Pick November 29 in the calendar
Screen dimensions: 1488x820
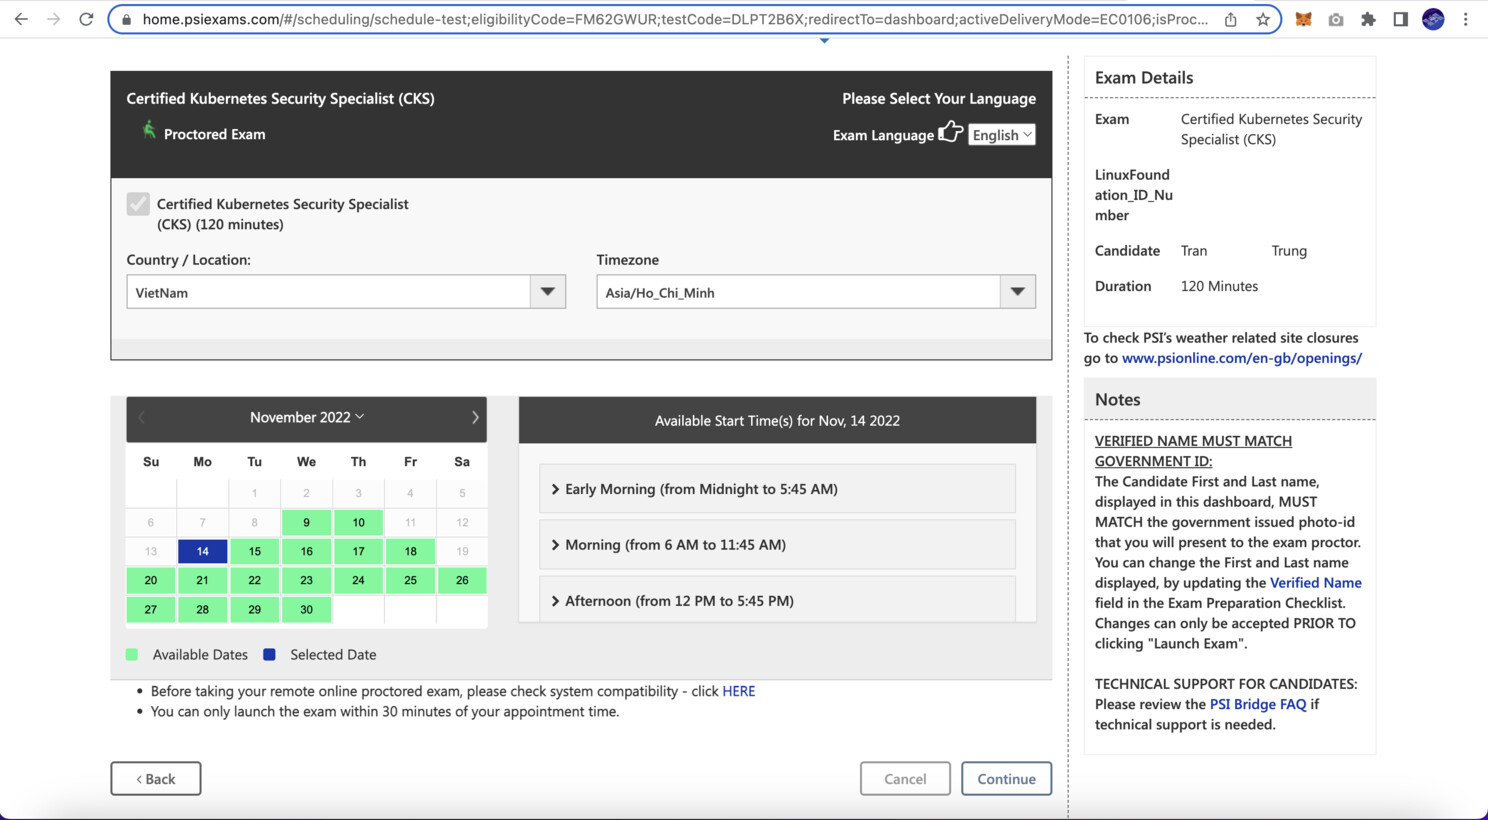coord(254,609)
